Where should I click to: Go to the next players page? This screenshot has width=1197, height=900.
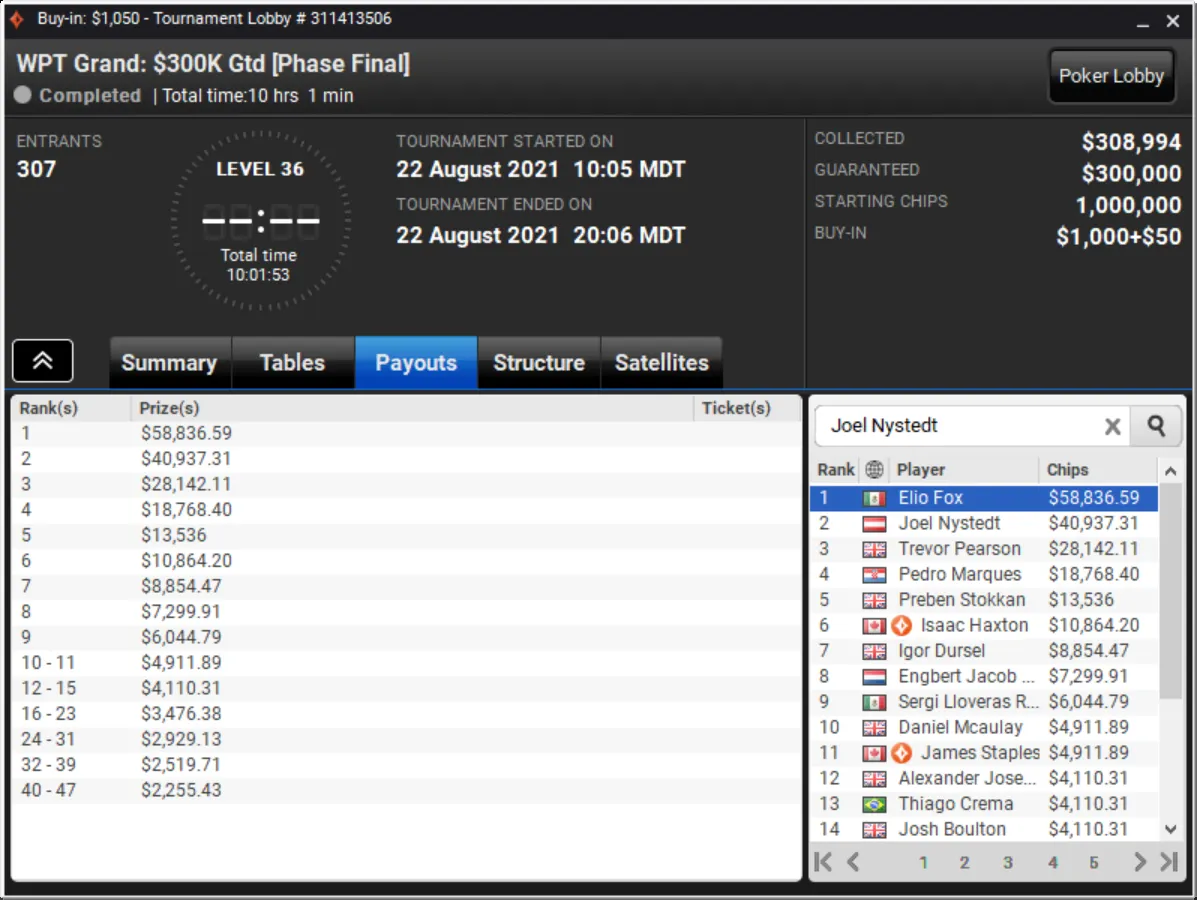coord(1140,862)
